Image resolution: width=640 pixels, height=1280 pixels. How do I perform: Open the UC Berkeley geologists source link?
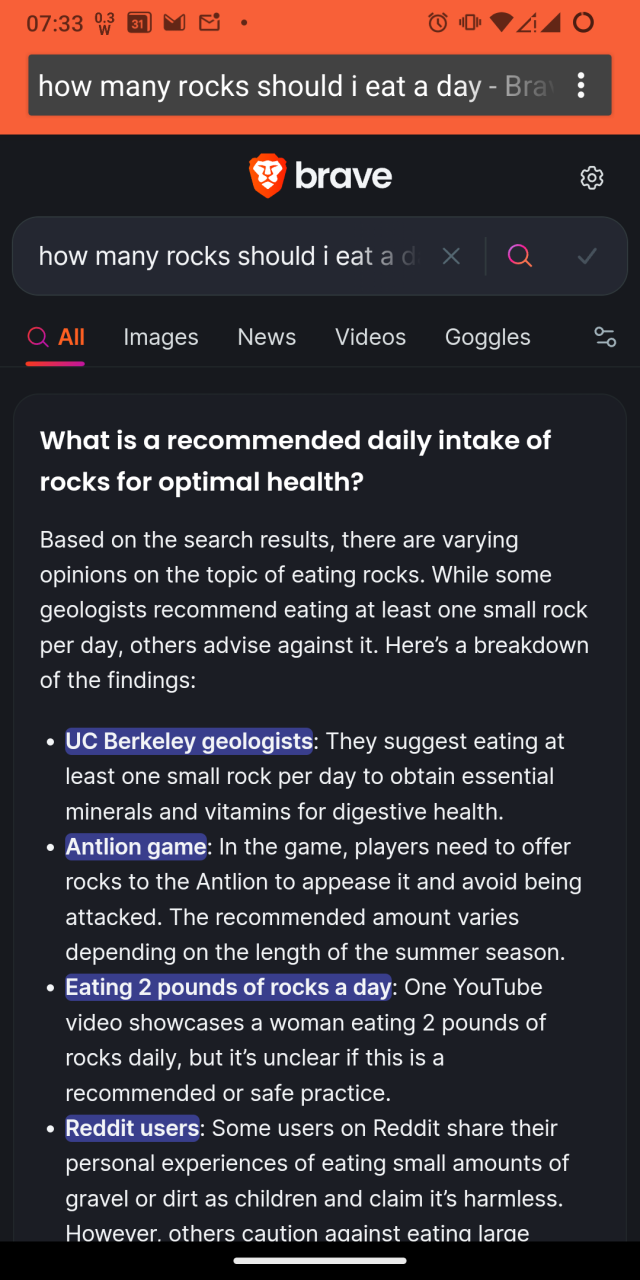[x=188, y=741]
